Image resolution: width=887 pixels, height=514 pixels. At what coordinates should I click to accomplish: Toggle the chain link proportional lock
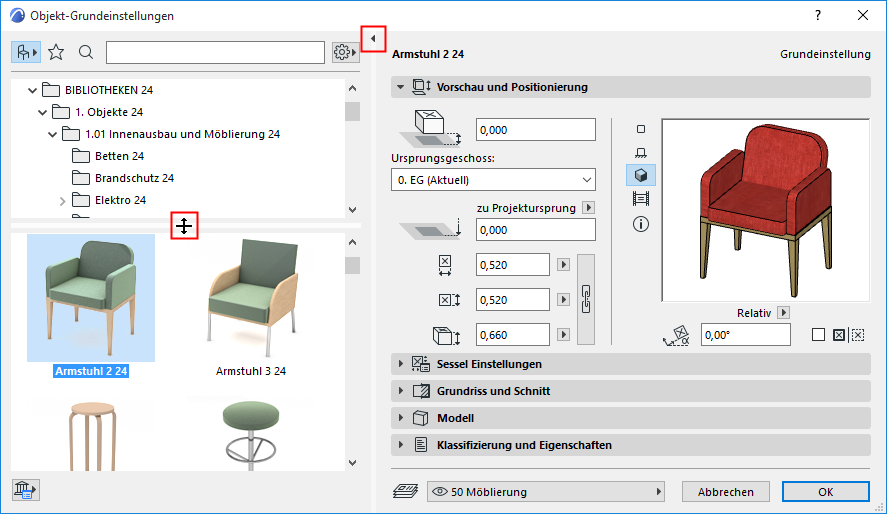point(586,299)
